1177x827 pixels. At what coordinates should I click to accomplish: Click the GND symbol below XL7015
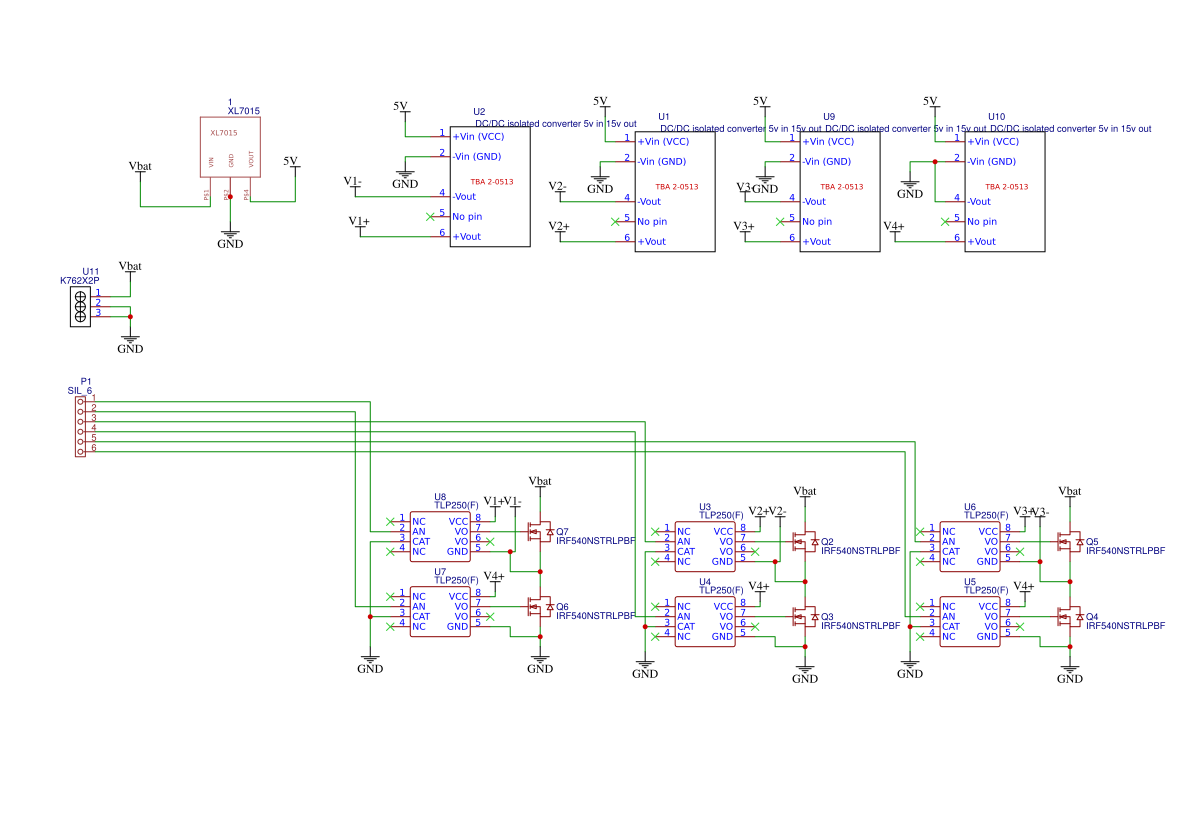tap(230, 239)
